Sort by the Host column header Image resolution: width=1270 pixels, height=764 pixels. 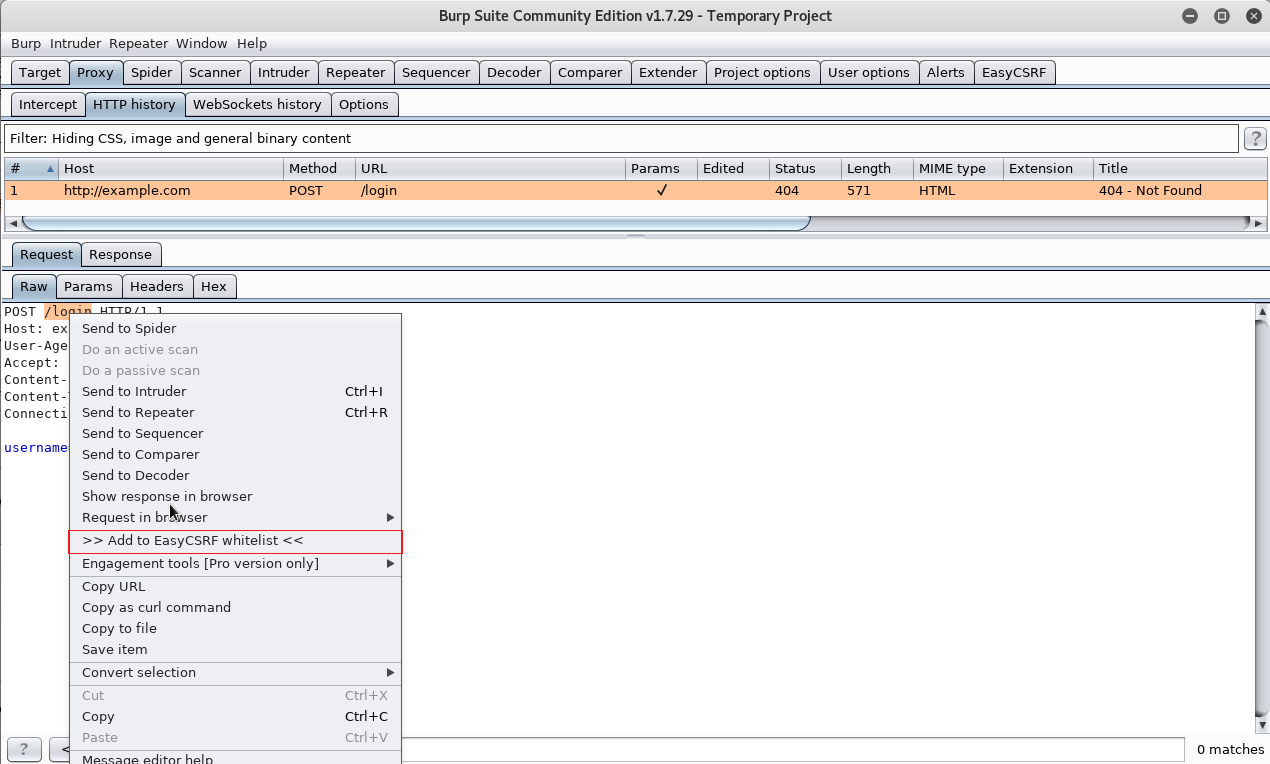170,168
